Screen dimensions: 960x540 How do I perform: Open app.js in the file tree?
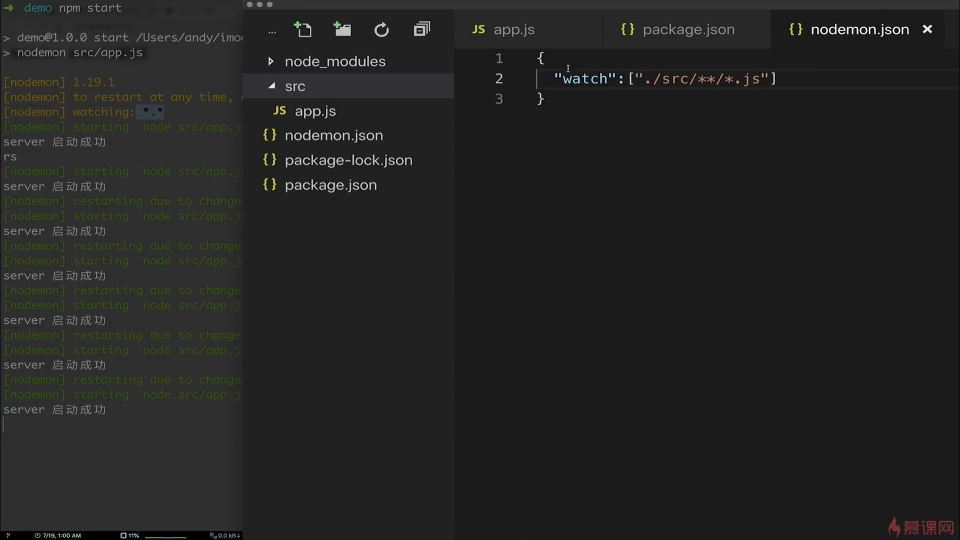pyautogui.click(x=315, y=111)
